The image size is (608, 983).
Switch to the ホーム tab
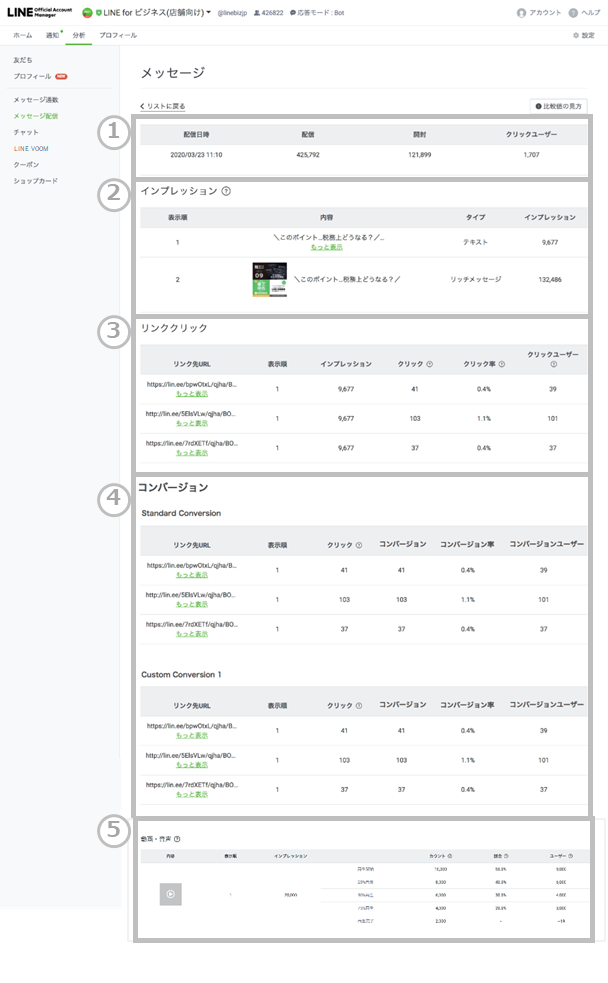[22, 35]
